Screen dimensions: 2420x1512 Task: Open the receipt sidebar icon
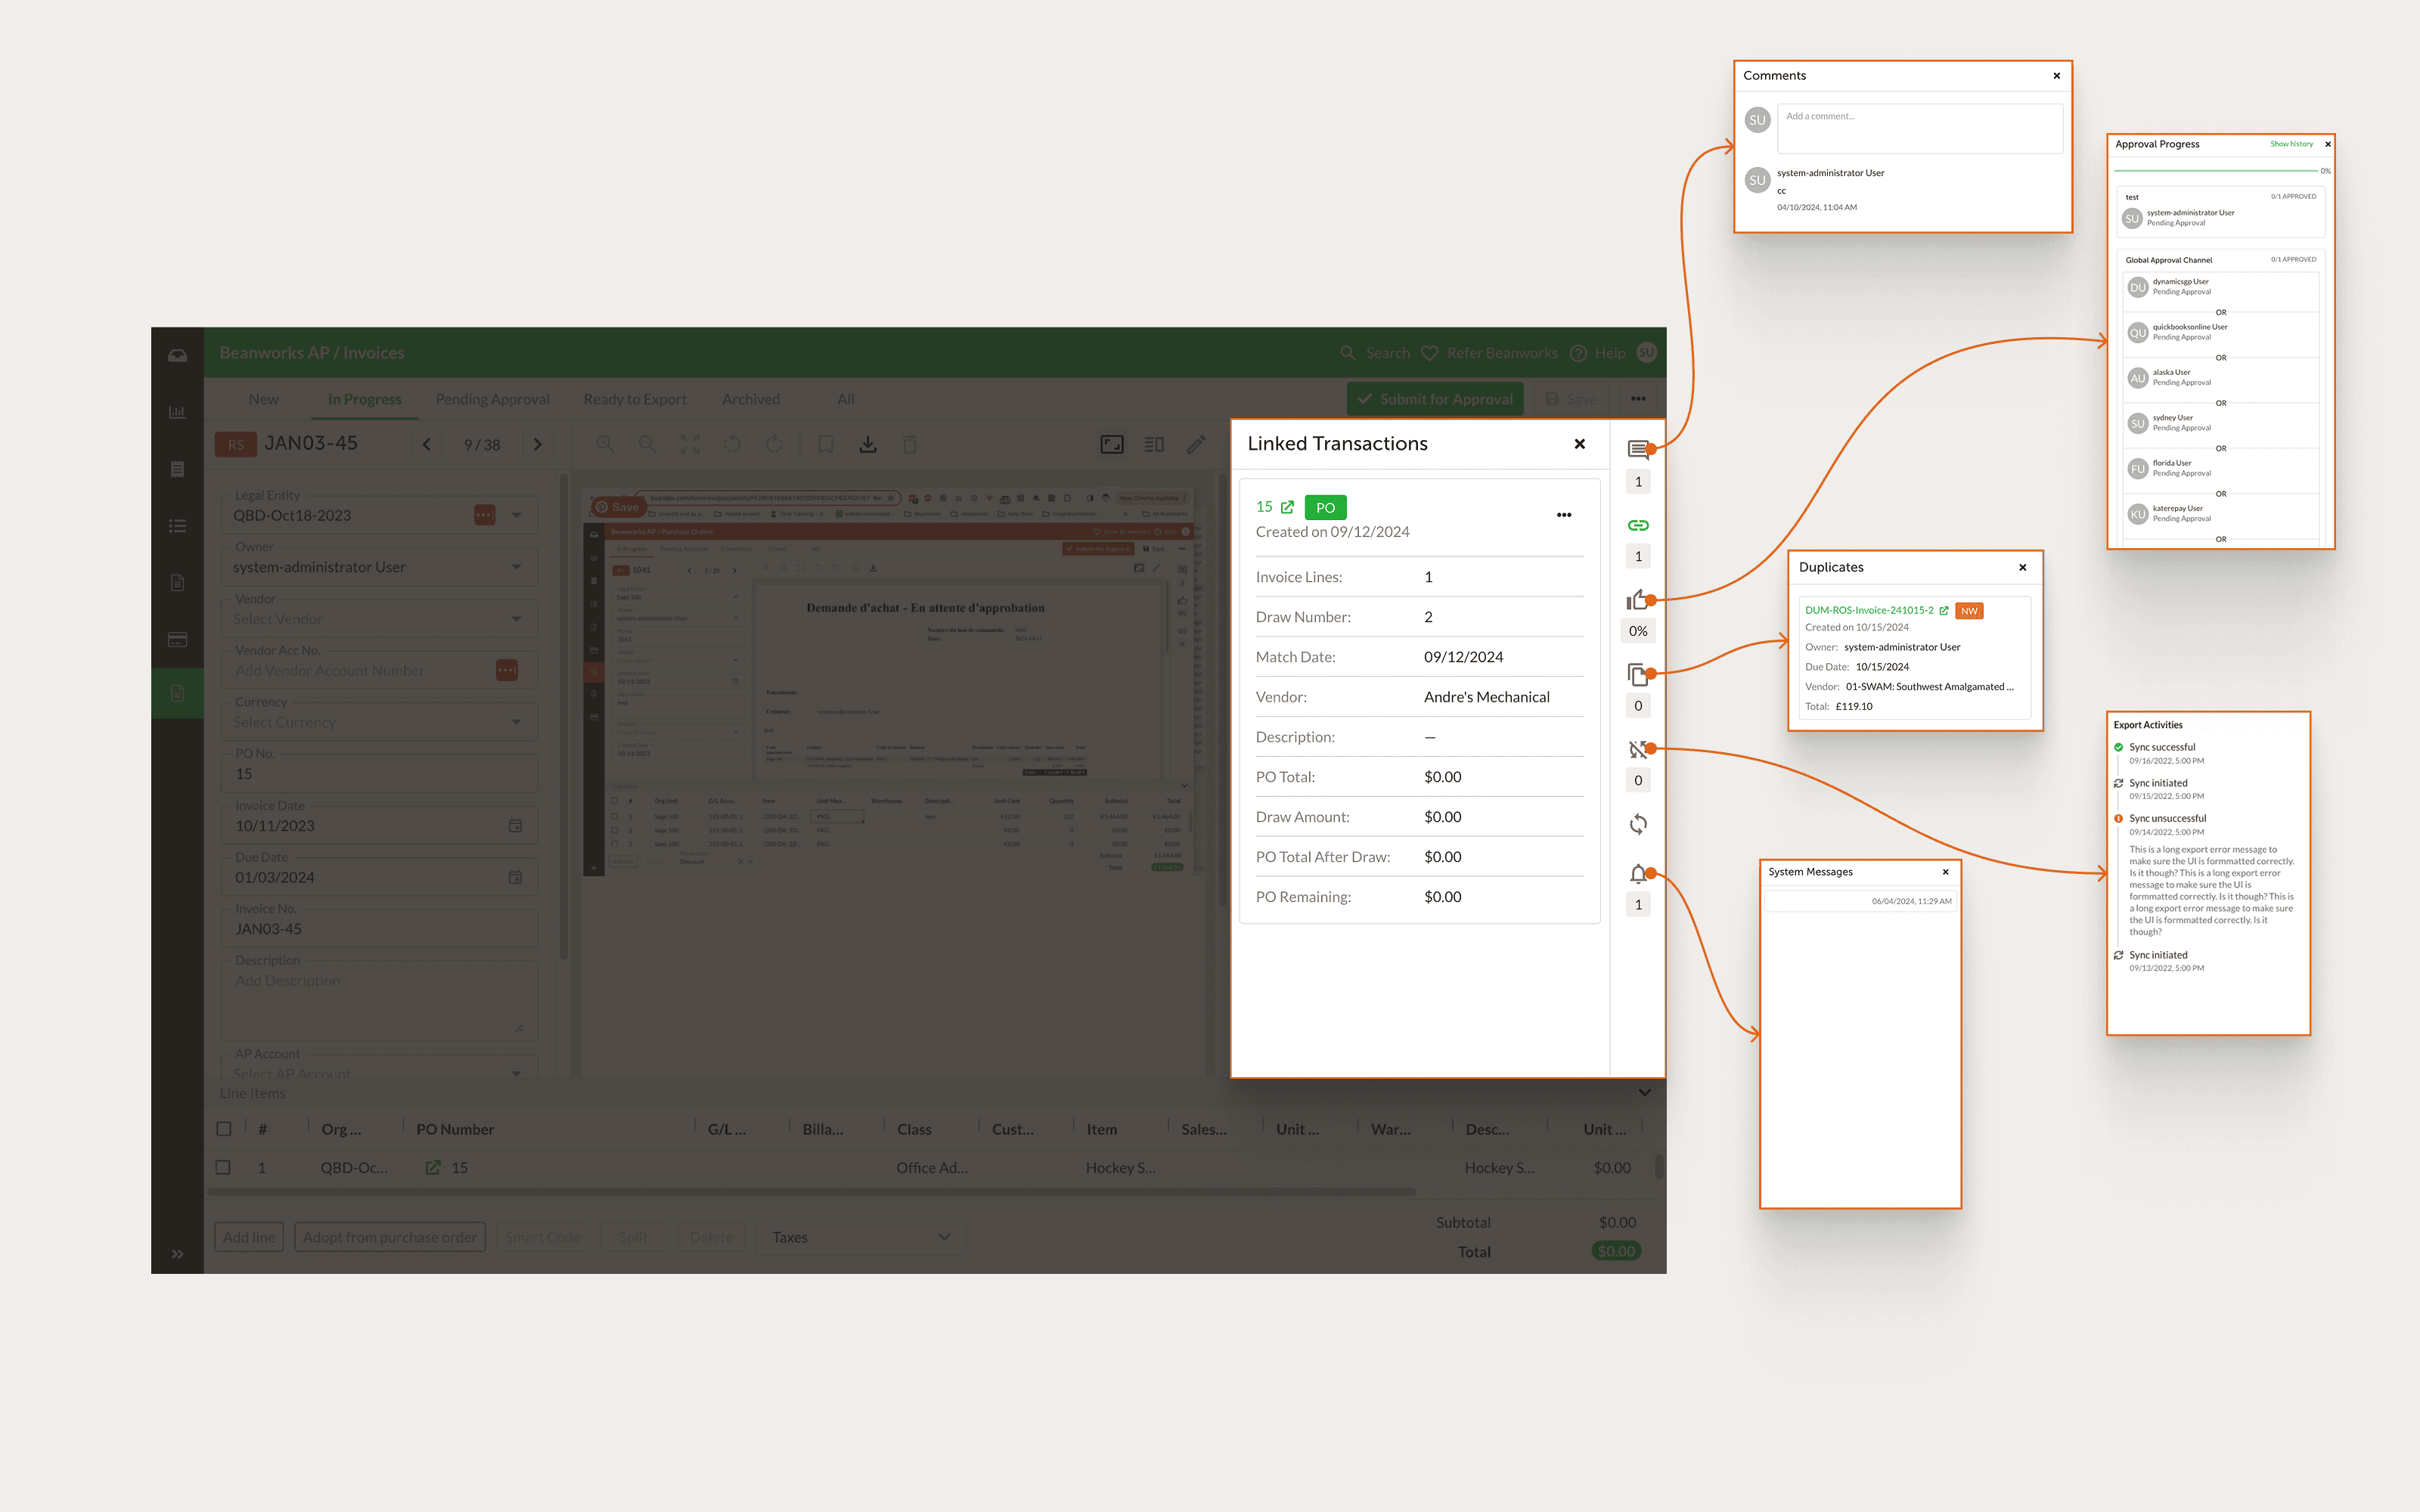pos(177,469)
